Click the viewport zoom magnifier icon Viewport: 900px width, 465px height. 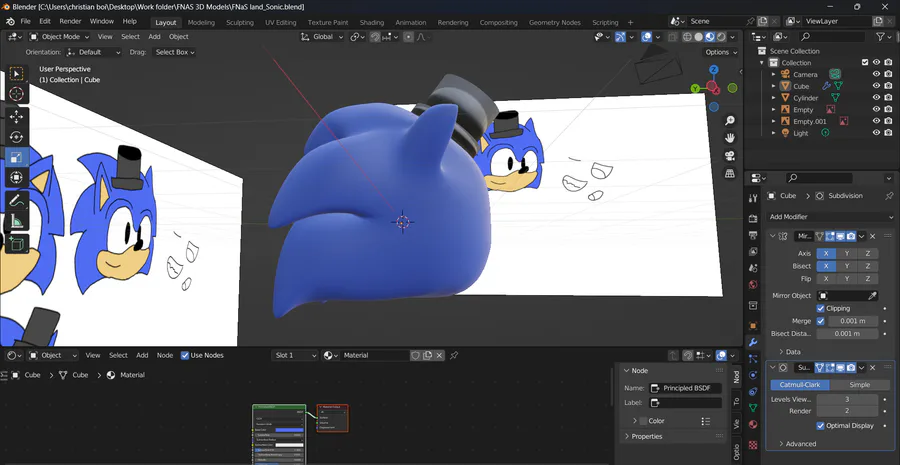[730, 121]
